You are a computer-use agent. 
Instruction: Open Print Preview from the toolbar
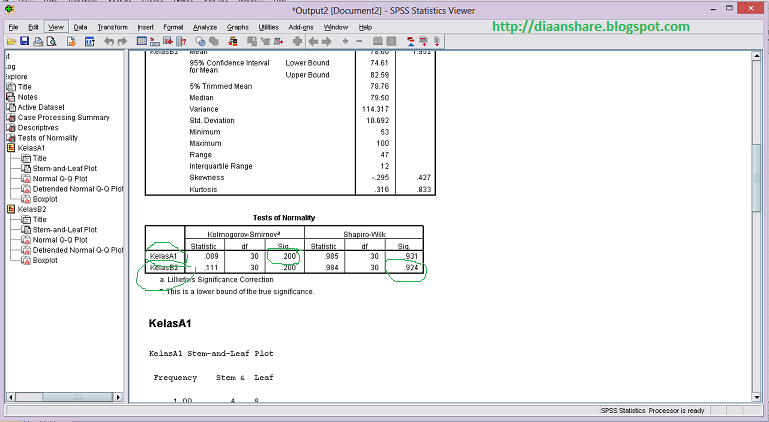tap(52, 41)
